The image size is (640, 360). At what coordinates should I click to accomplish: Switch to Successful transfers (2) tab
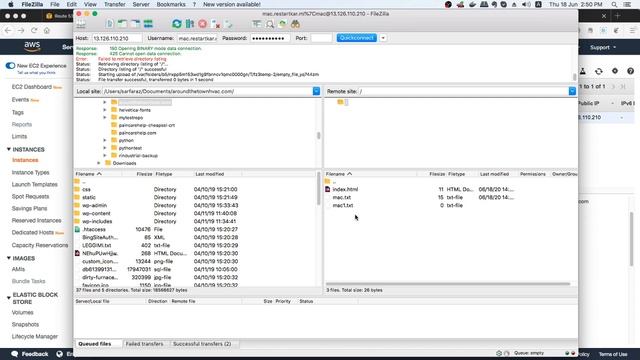click(202, 344)
